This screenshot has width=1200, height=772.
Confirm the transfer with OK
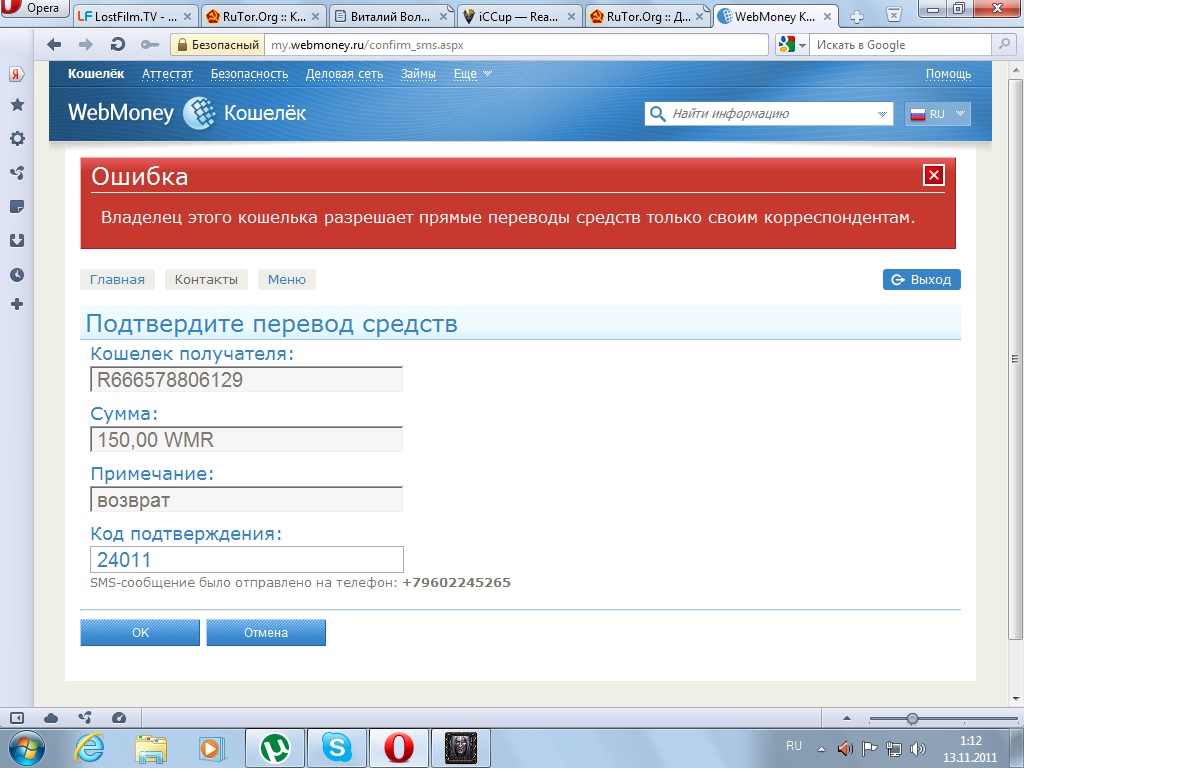140,632
